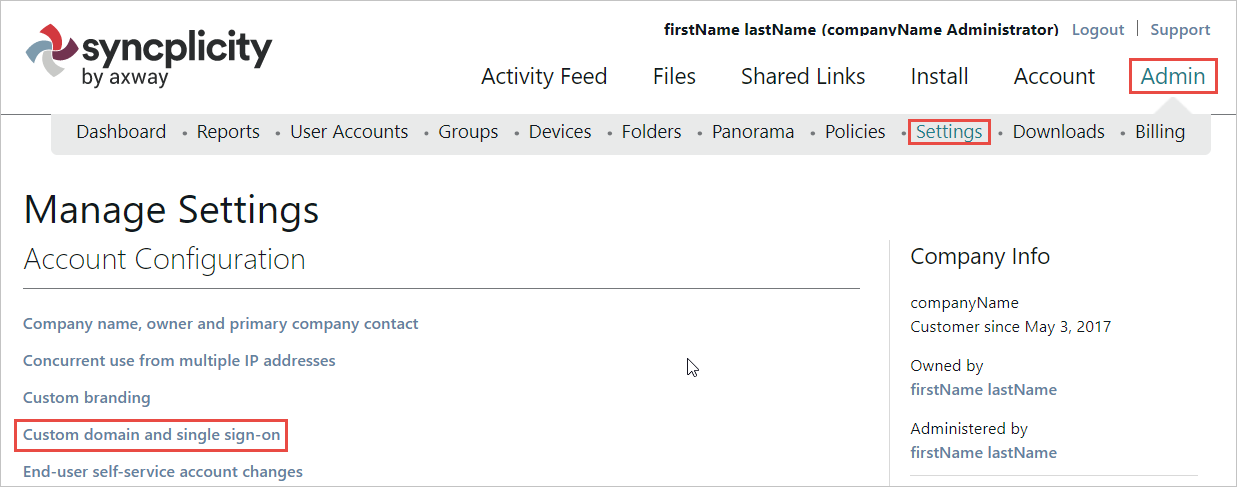This screenshot has height=487, width=1237.
Task: Click the Company Info heading
Action: pos(980,257)
